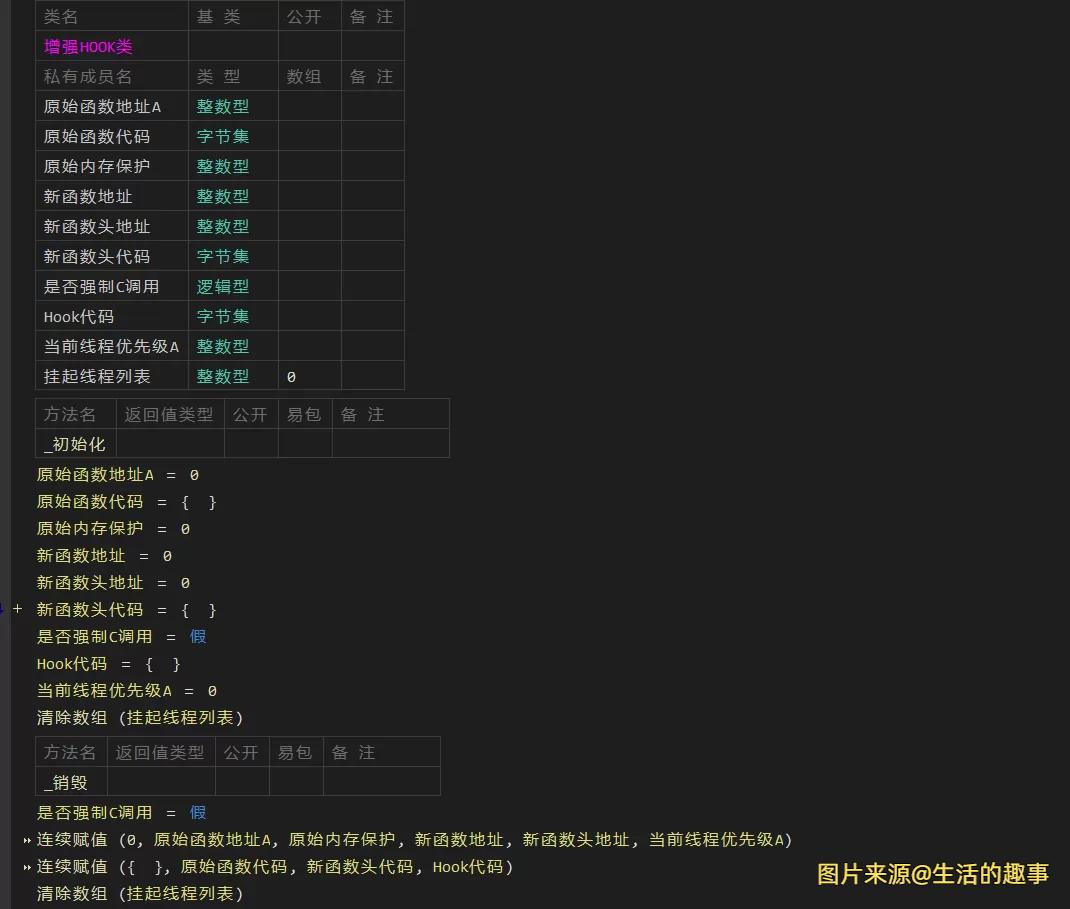This screenshot has height=909, width=1070.
Task: Open type selector for 挂起线程列表 member
Action: pos(222,376)
